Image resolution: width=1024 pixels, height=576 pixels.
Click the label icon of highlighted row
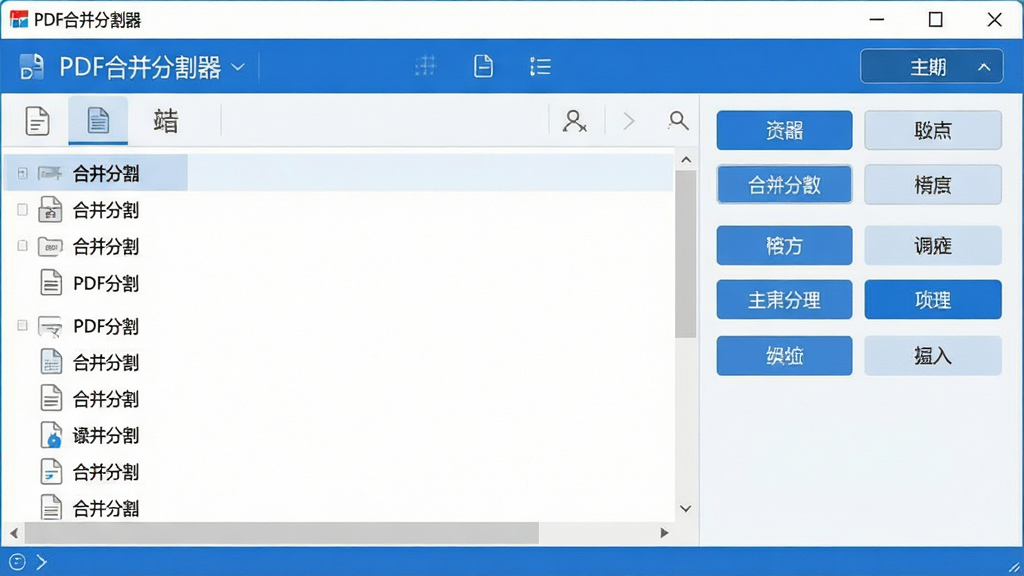[50, 173]
